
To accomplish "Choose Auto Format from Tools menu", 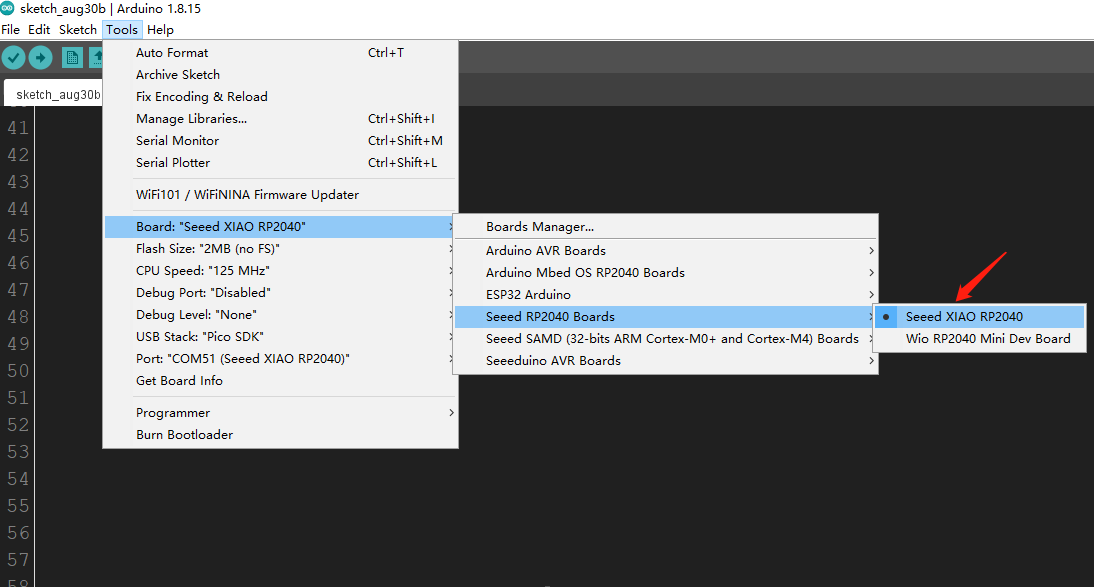I will (x=280, y=52).
